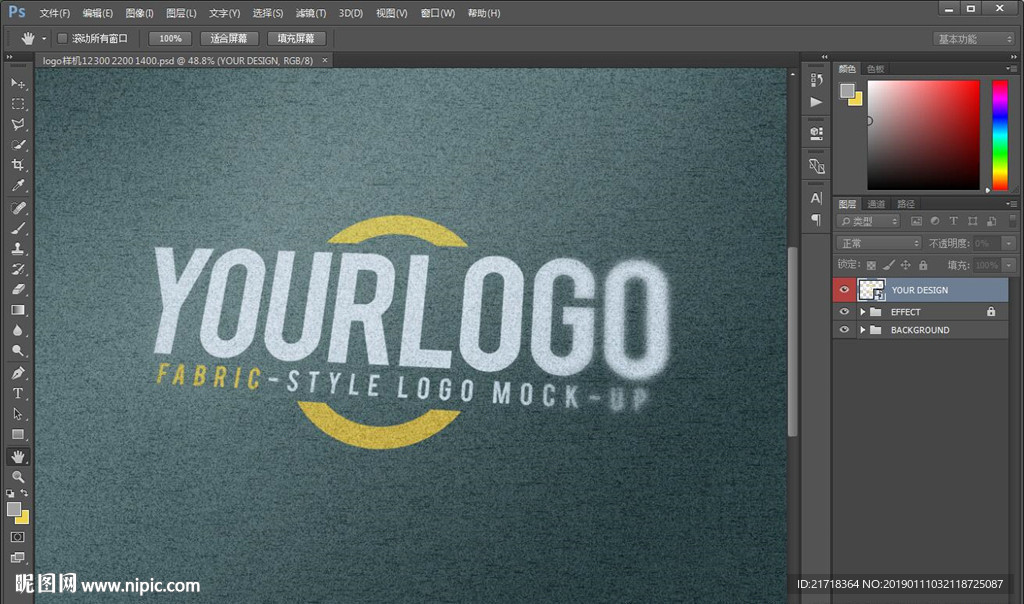
Task: Switch to the Channels tab
Action: (876, 204)
